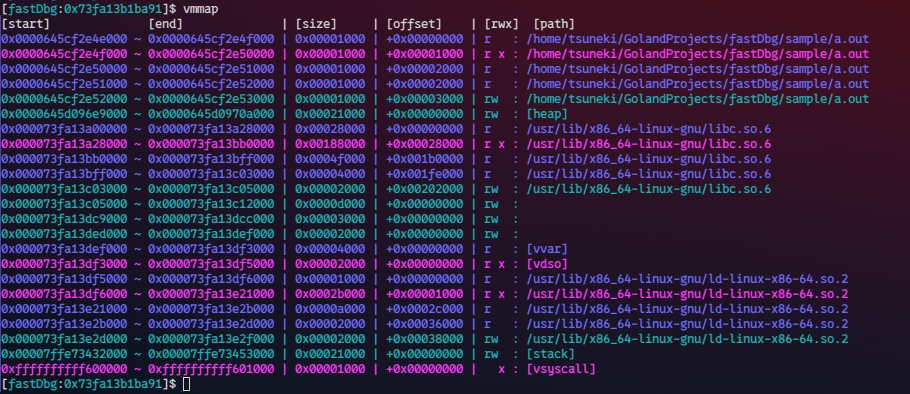Click offset value +0x00038000
The image size is (910, 394).
(425, 338)
